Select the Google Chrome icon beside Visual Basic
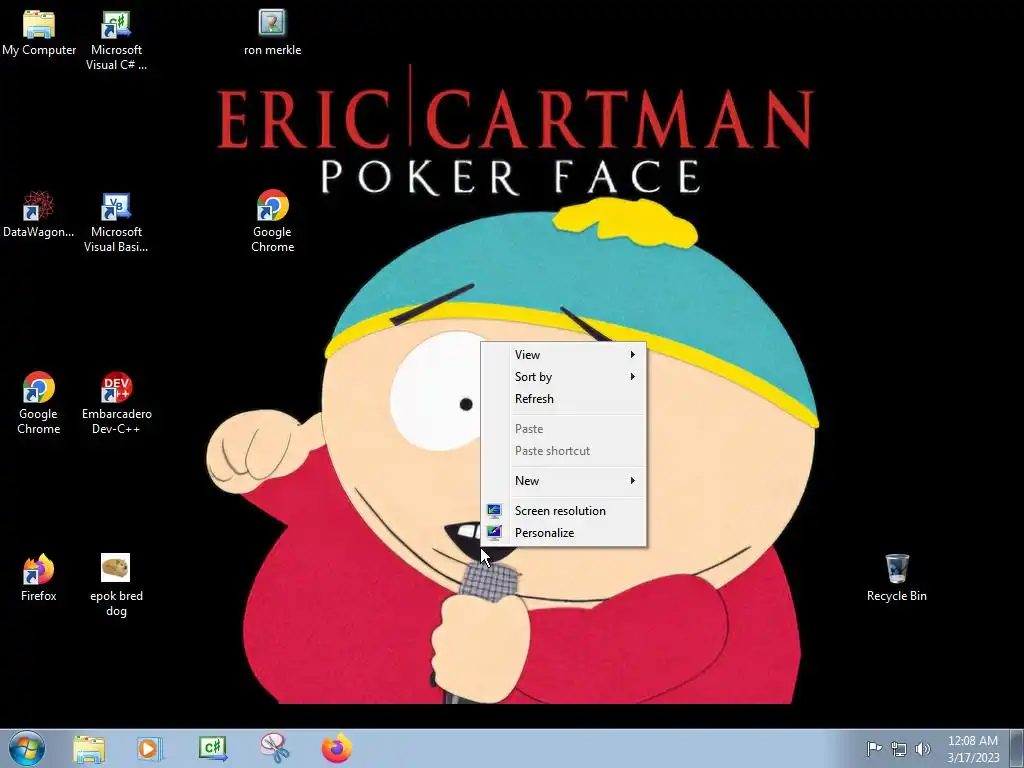This screenshot has width=1024, height=768. (272, 221)
